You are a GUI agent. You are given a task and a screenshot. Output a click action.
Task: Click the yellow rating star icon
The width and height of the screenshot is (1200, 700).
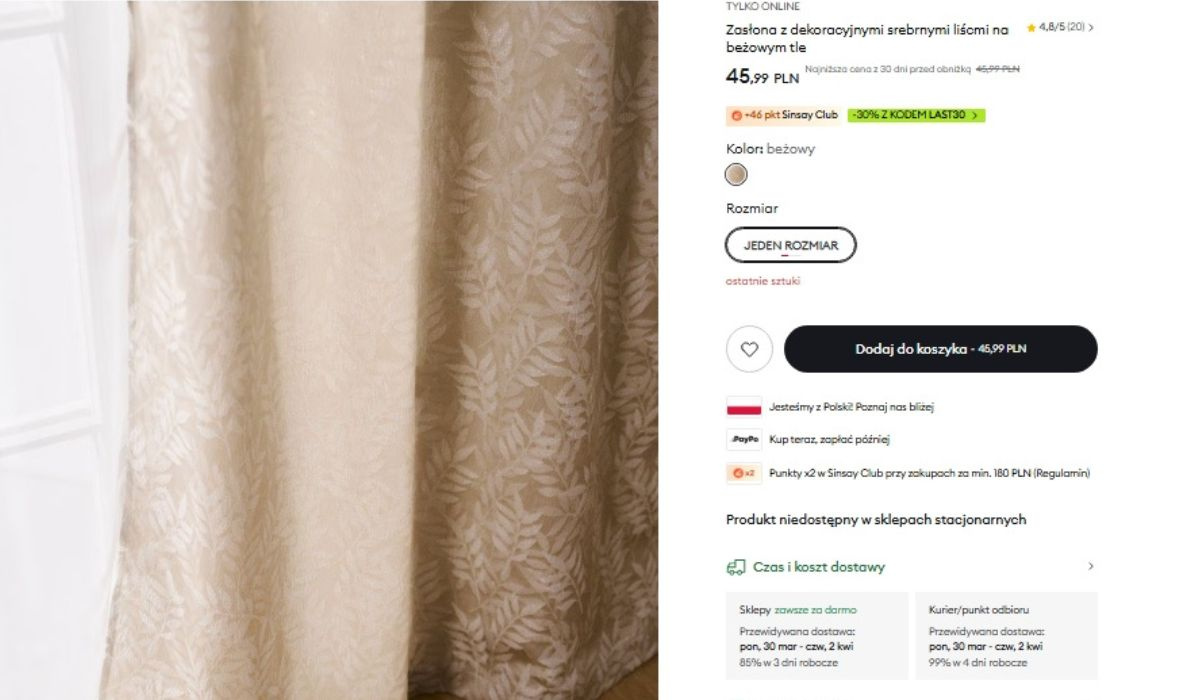[x=1031, y=28]
